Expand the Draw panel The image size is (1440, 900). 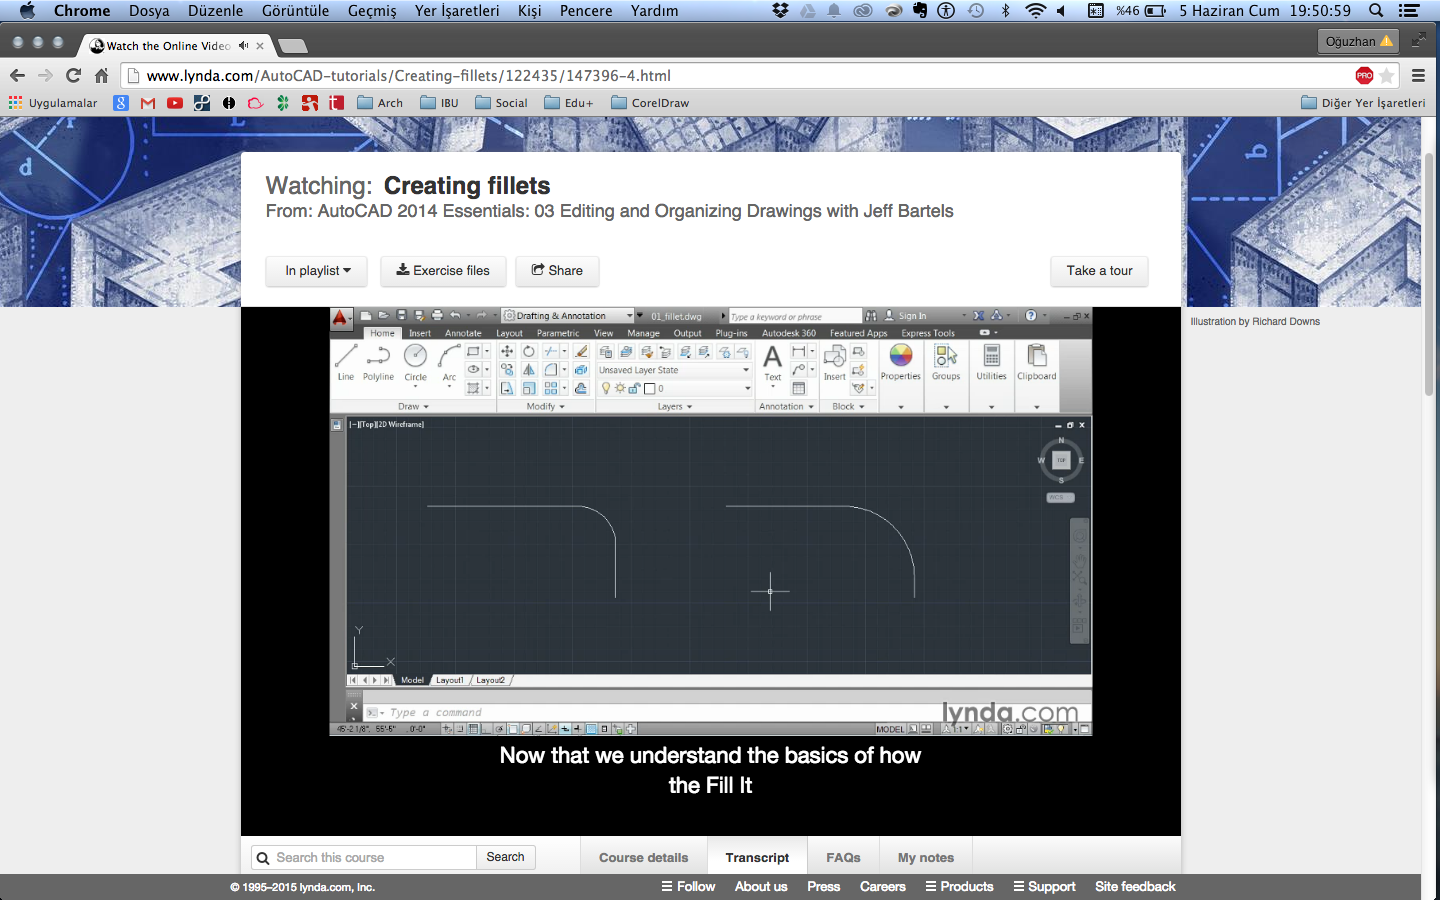pyautogui.click(x=413, y=406)
